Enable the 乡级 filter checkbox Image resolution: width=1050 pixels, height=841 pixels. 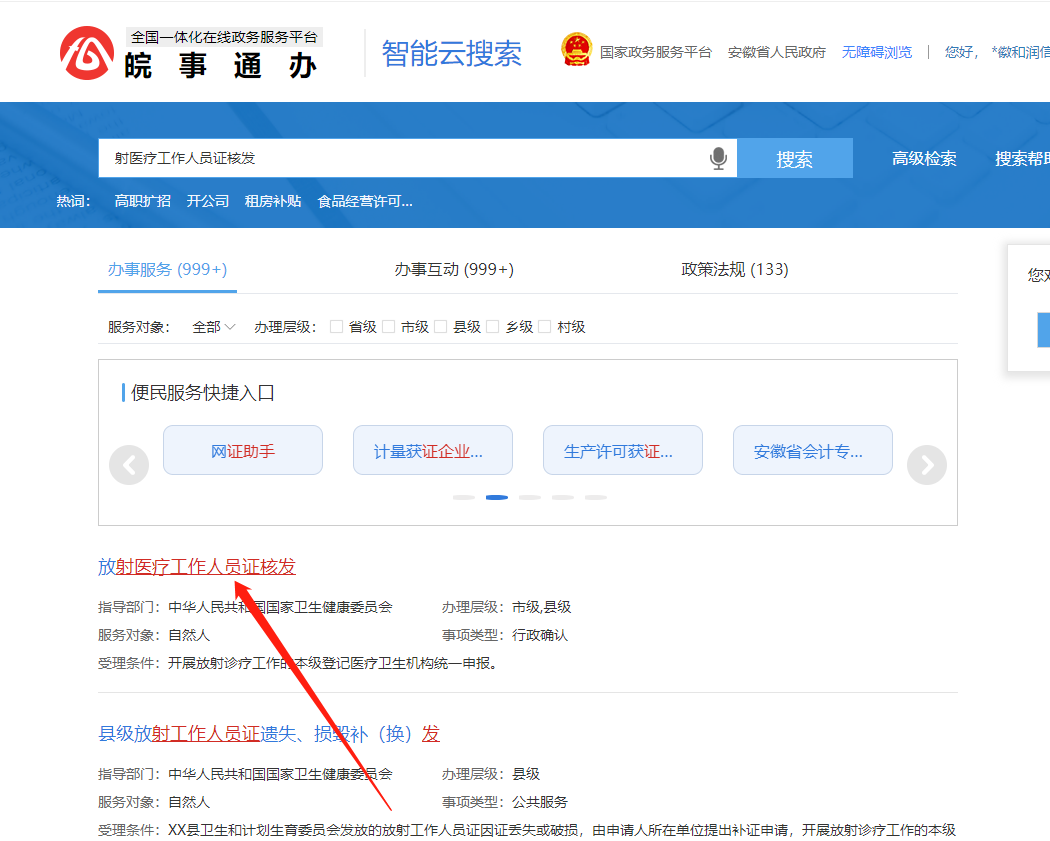[493, 327]
